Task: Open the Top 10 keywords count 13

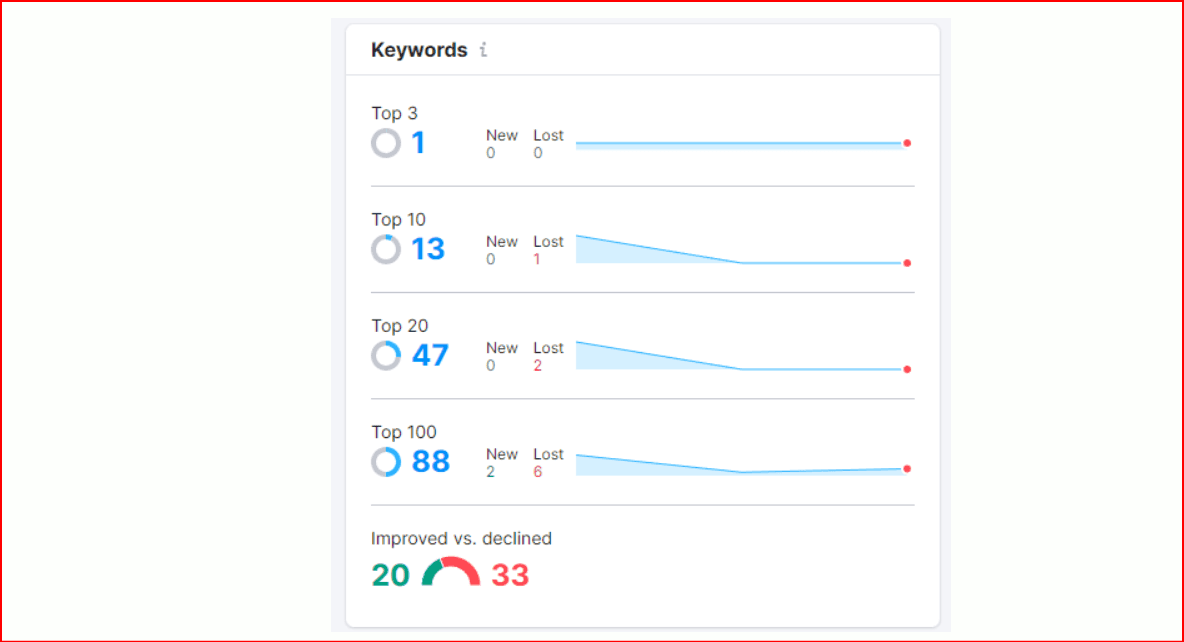Action: 428,249
